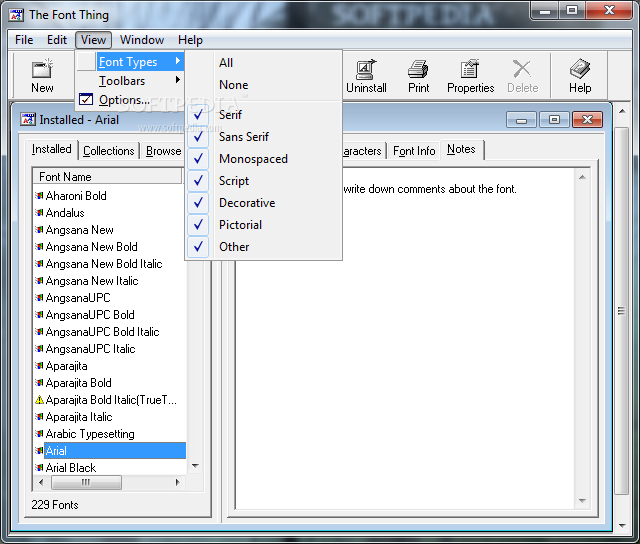This screenshot has height=544, width=640.
Task: Open the Edit menu
Action: tap(57, 40)
